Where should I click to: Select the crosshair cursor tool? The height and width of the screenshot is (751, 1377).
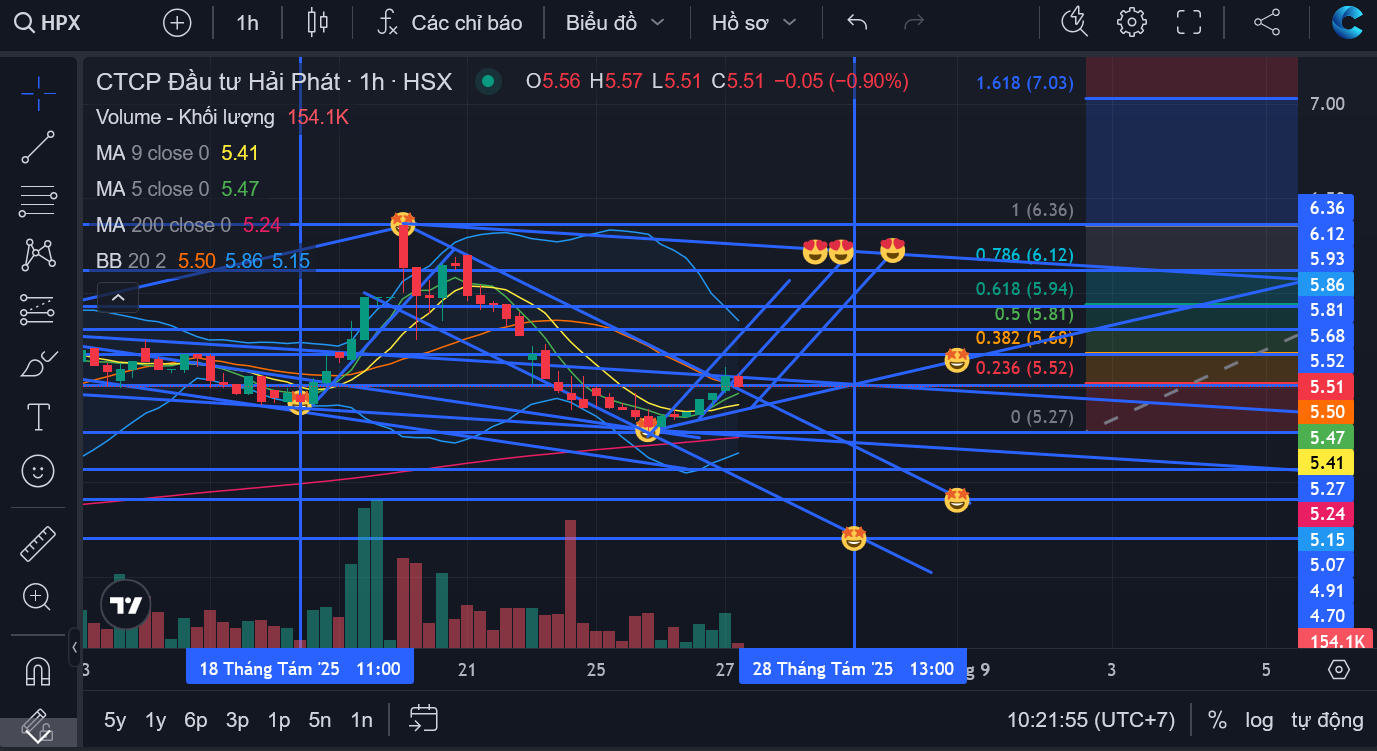(38, 93)
